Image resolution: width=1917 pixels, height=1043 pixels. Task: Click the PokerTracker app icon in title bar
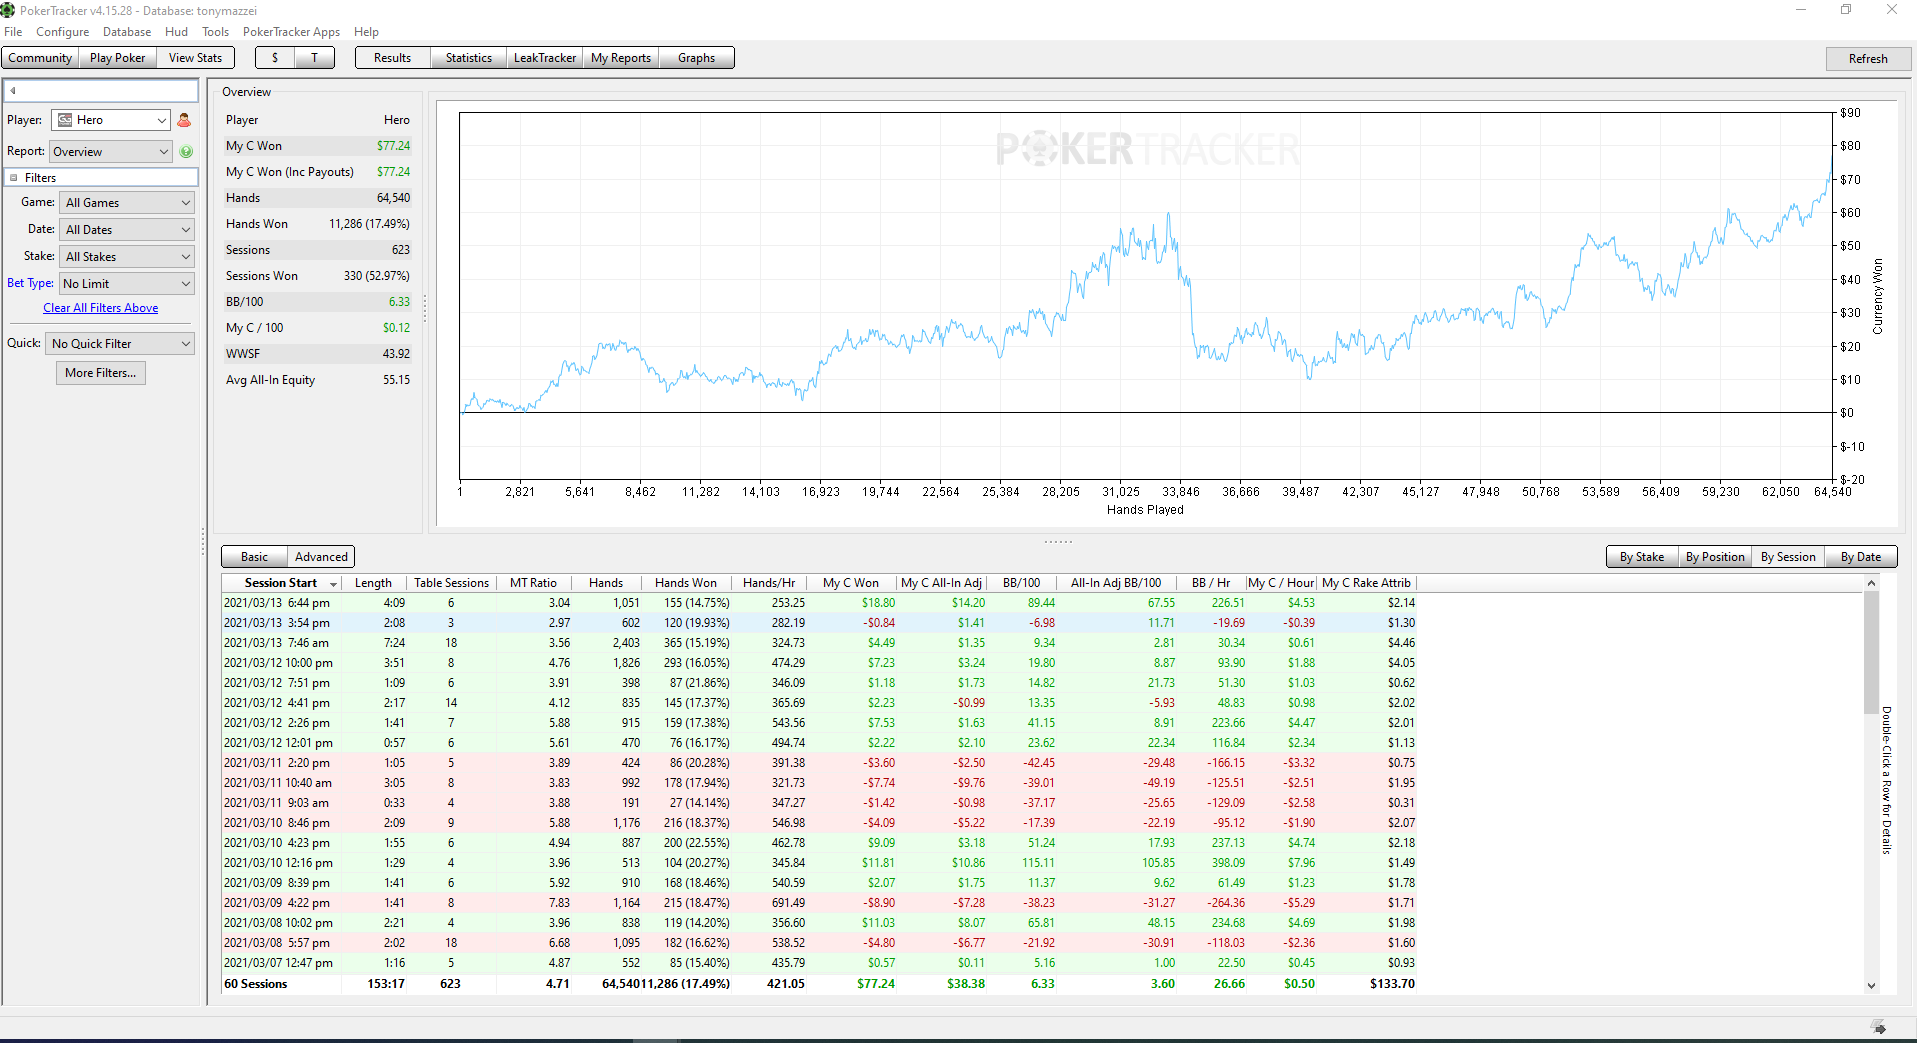pyautogui.click(x=9, y=10)
